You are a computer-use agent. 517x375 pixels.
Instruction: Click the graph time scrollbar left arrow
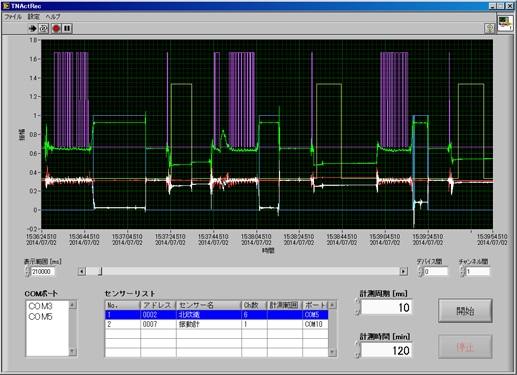pyautogui.click(x=82, y=271)
